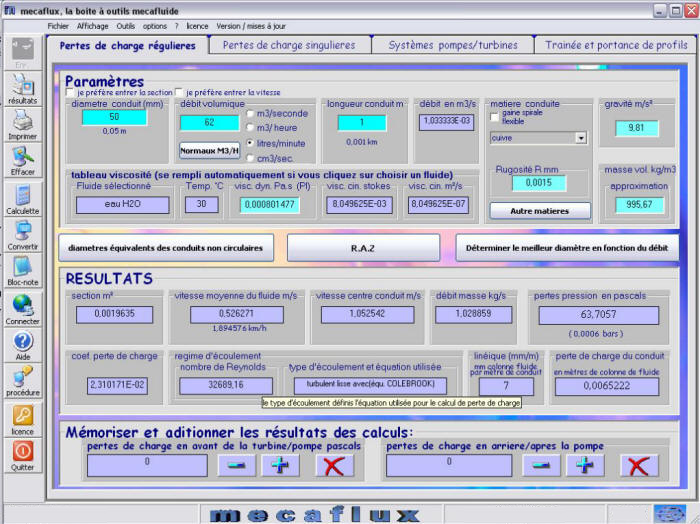The image size is (700, 524).
Task: Open the ? menu
Action: pyautogui.click(x=177, y=26)
